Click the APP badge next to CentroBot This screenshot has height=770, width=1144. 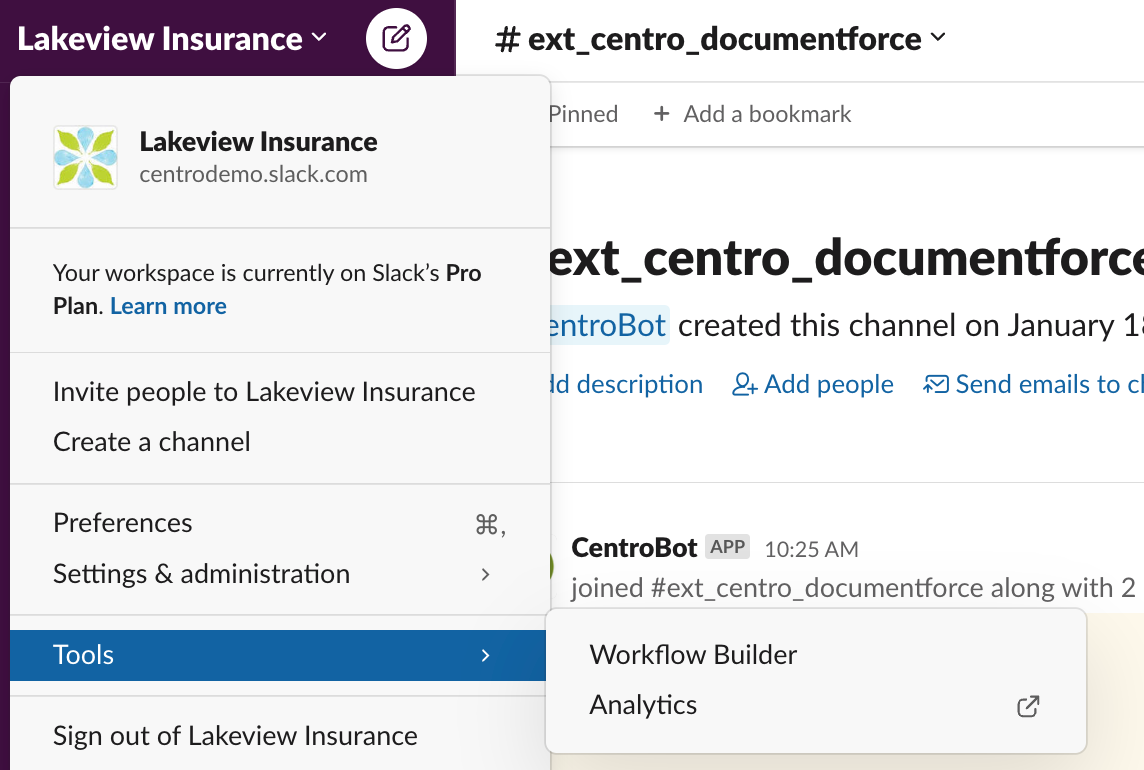click(x=727, y=547)
